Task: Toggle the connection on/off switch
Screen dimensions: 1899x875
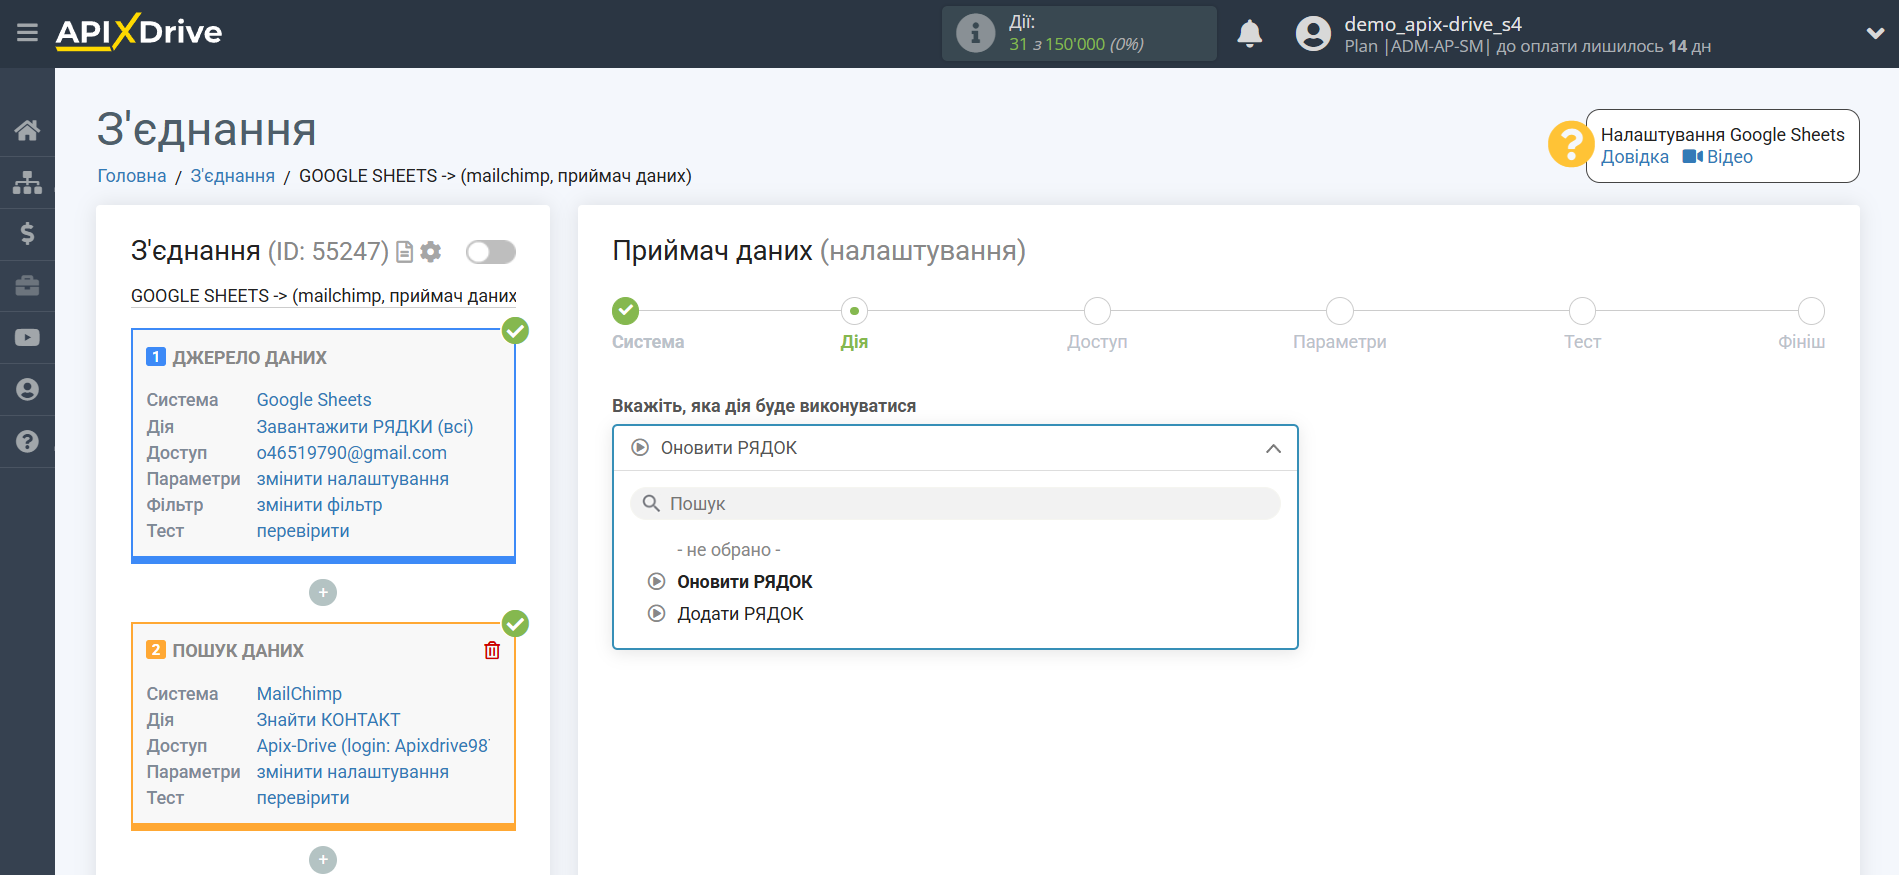Action: 491,252
